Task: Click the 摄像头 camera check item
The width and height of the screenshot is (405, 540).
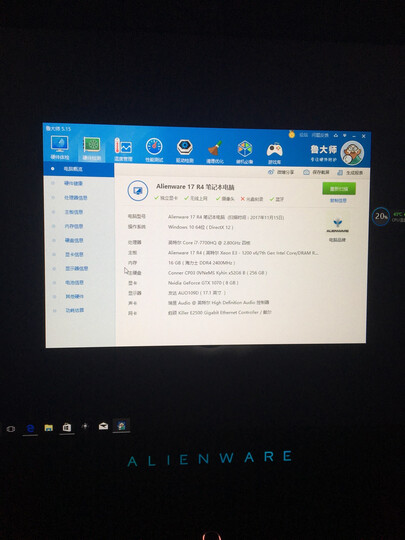Action: click(x=225, y=199)
